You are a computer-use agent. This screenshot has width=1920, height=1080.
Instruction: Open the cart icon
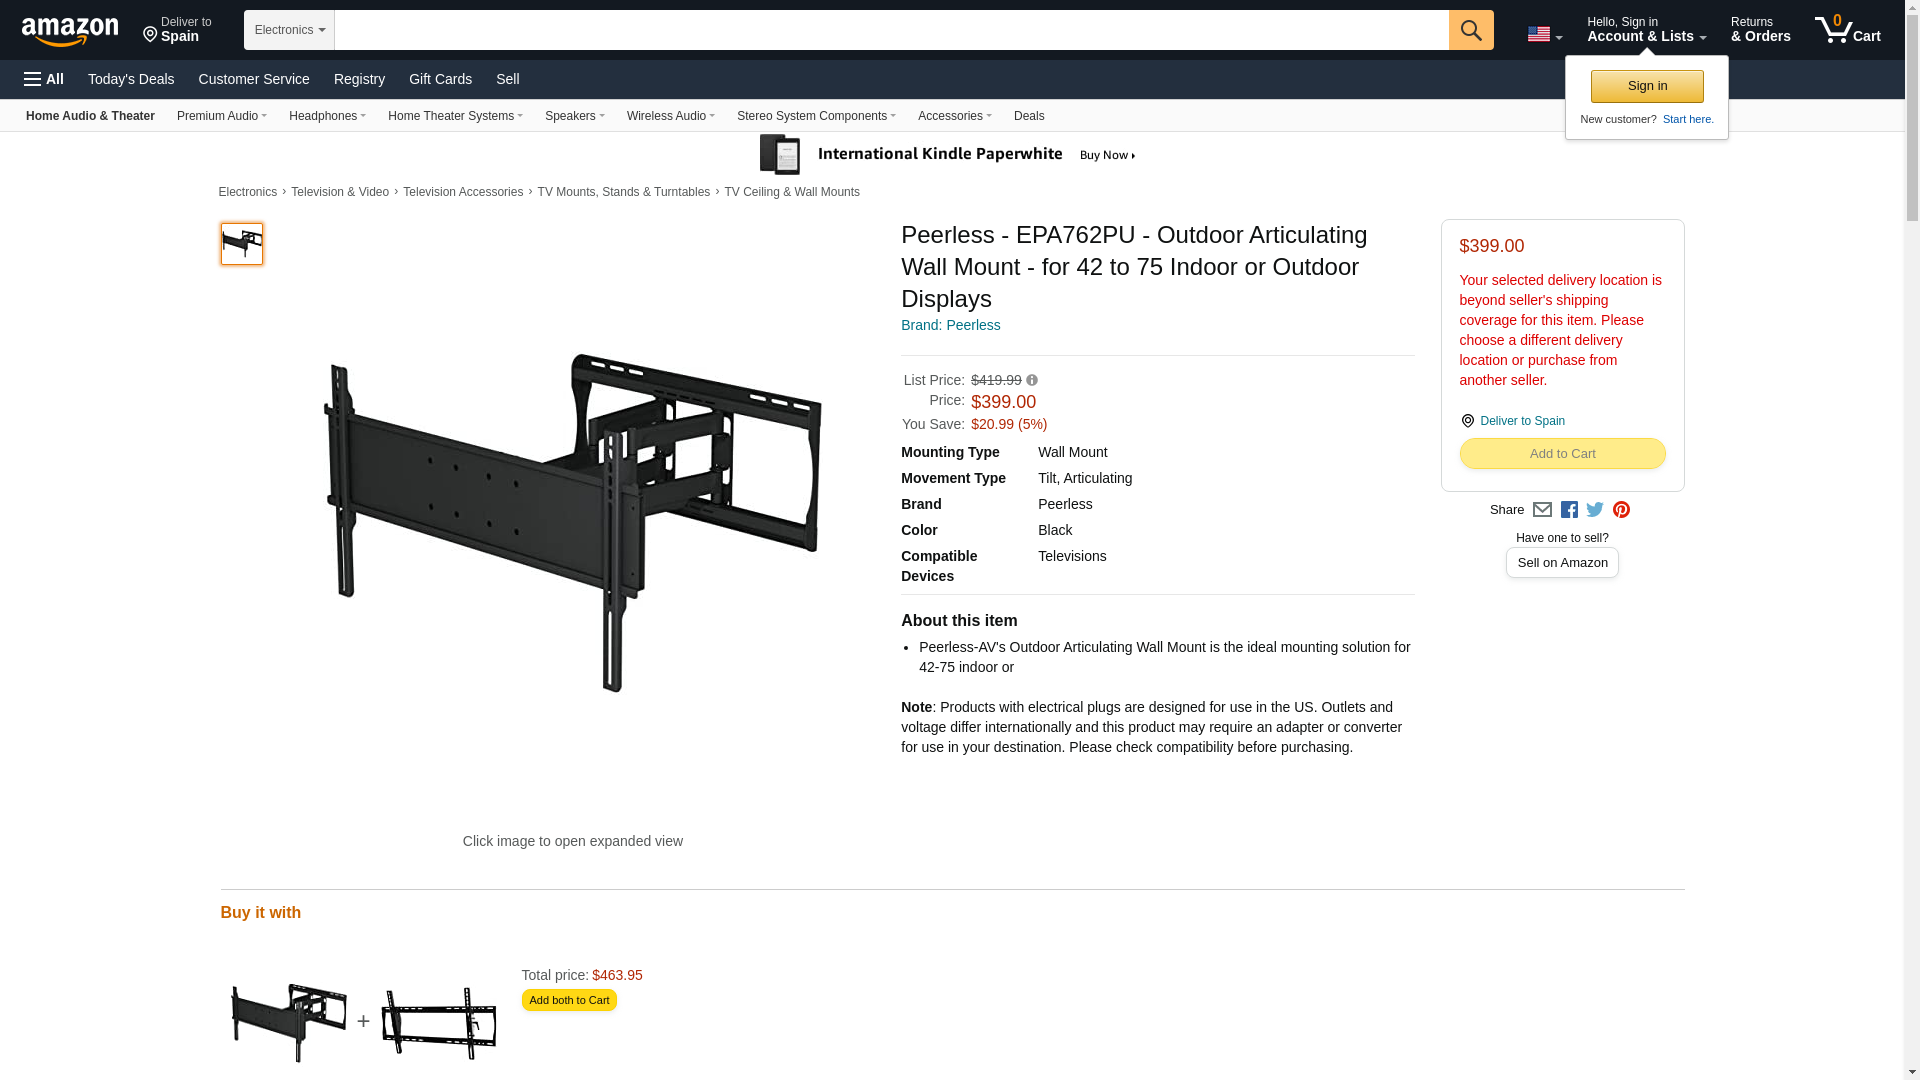1848,30
